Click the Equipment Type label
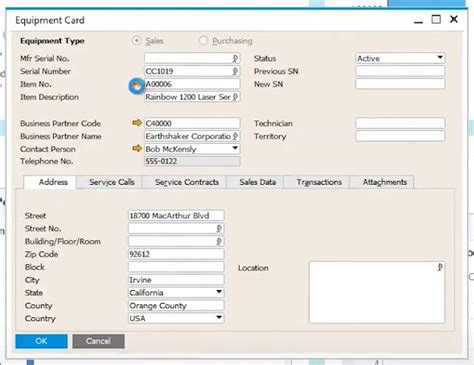474x365 pixels. [52, 41]
